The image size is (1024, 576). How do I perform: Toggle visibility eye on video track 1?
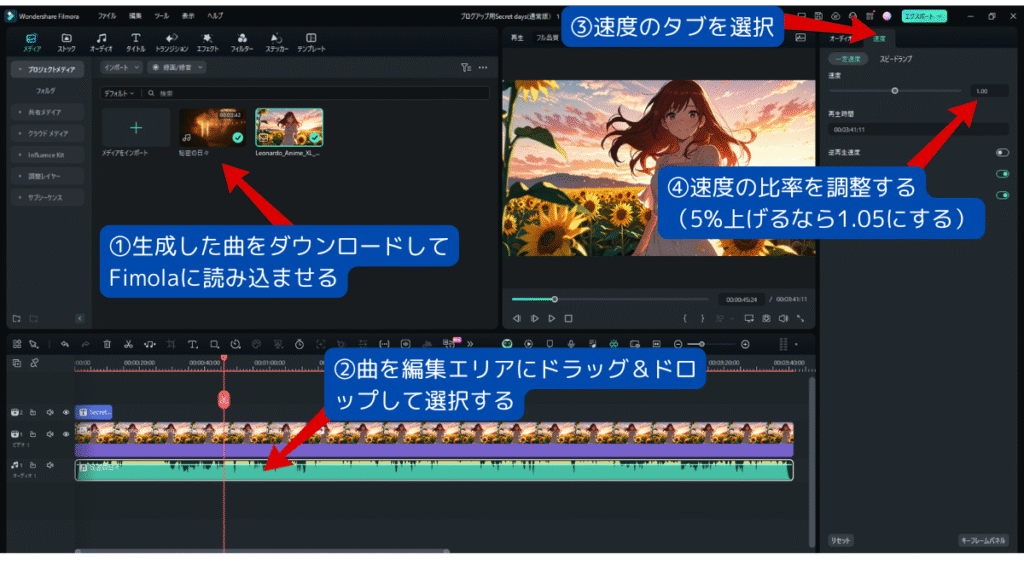66,434
